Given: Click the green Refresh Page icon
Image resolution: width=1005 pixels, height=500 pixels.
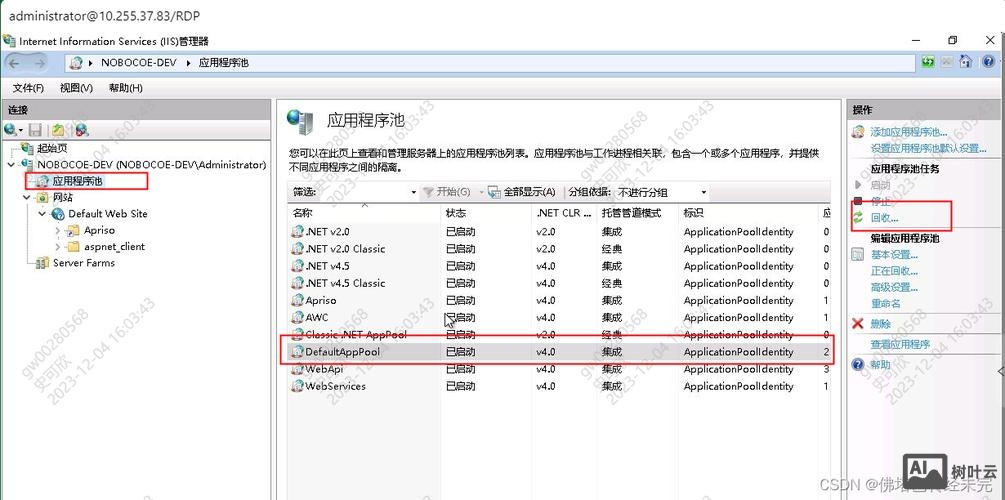Looking at the screenshot, I should click(928, 62).
